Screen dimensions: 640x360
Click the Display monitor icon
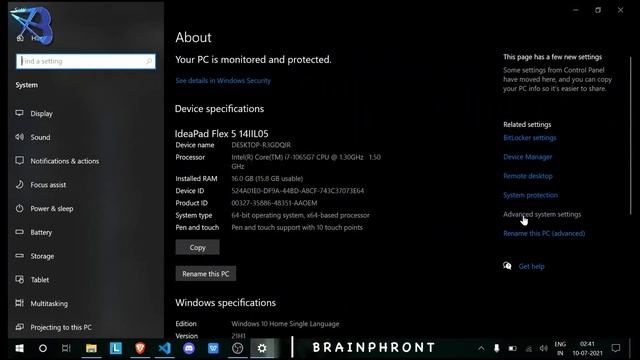[x=19, y=113]
